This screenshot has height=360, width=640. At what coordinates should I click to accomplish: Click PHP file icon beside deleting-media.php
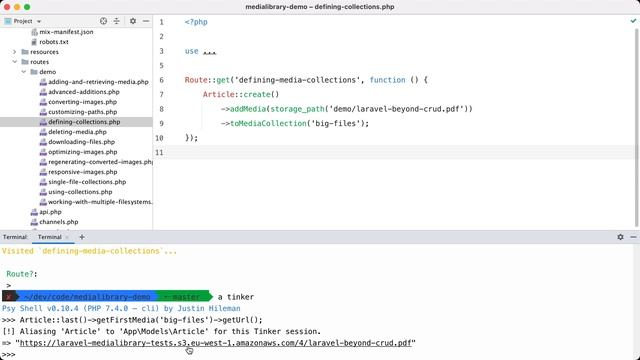43,132
